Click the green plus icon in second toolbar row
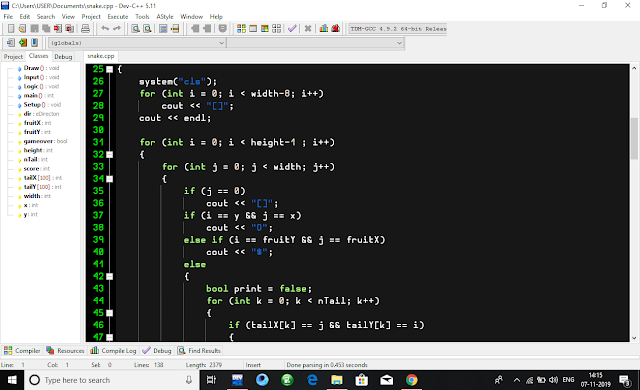The width and height of the screenshot is (640, 390). (23, 42)
